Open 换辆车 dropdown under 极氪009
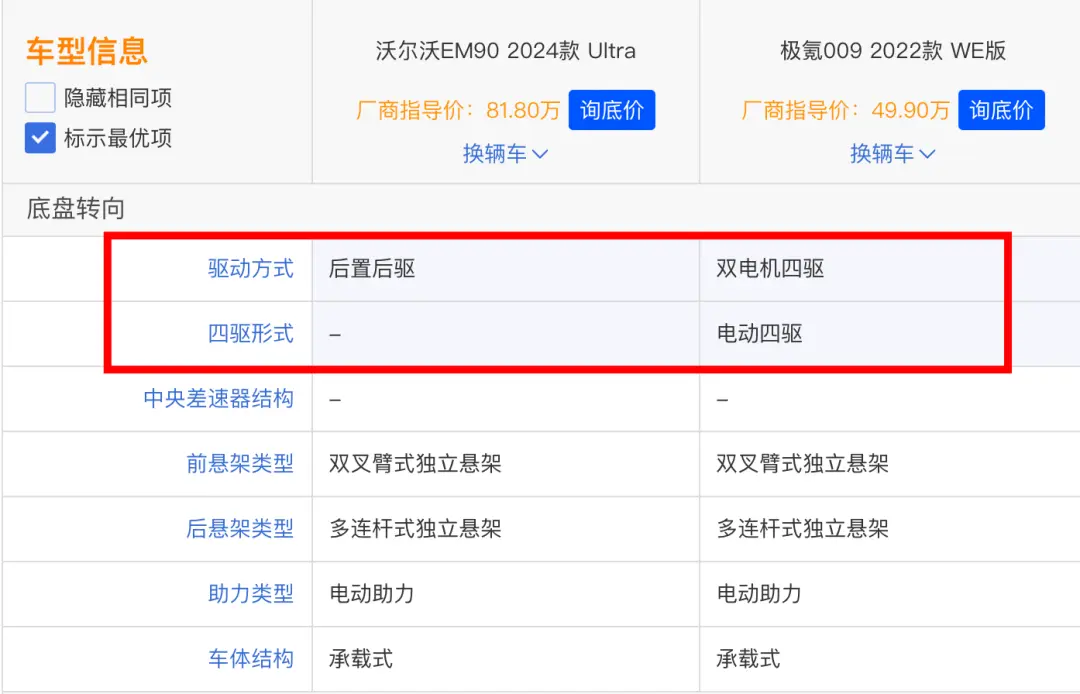This screenshot has width=1080, height=694. [x=893, y=154]
